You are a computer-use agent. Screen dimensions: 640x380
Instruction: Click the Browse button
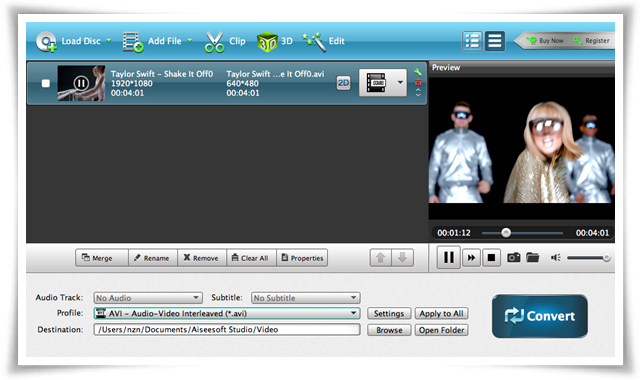[x=389, y=330]
